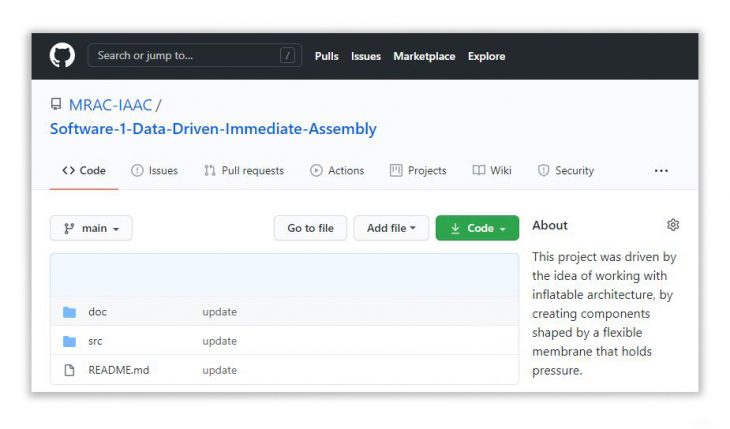730x429 pixels.
Task: Switch to the Pull requests tab
Action: [x=244, y=171]
